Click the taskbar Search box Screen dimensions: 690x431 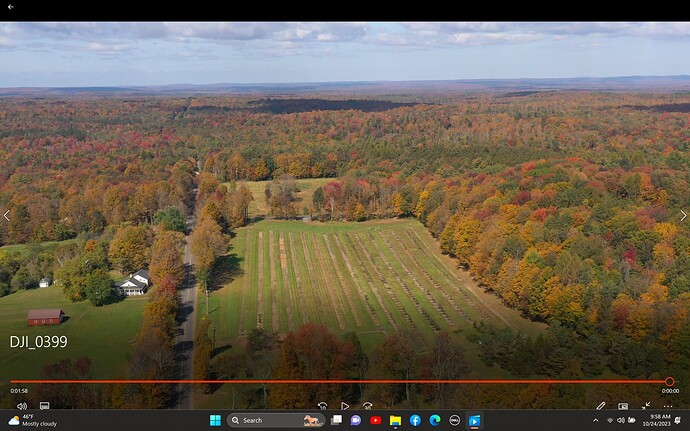pos(276,420)
